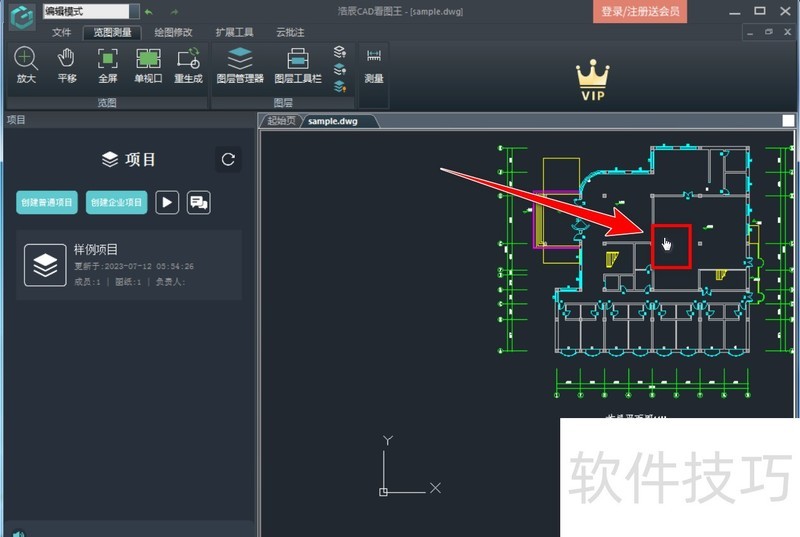The width and height of the screenshot is (800, 537).
Task: Show the 图层工具栏 layer toolbar
Action: click(298, 65)
